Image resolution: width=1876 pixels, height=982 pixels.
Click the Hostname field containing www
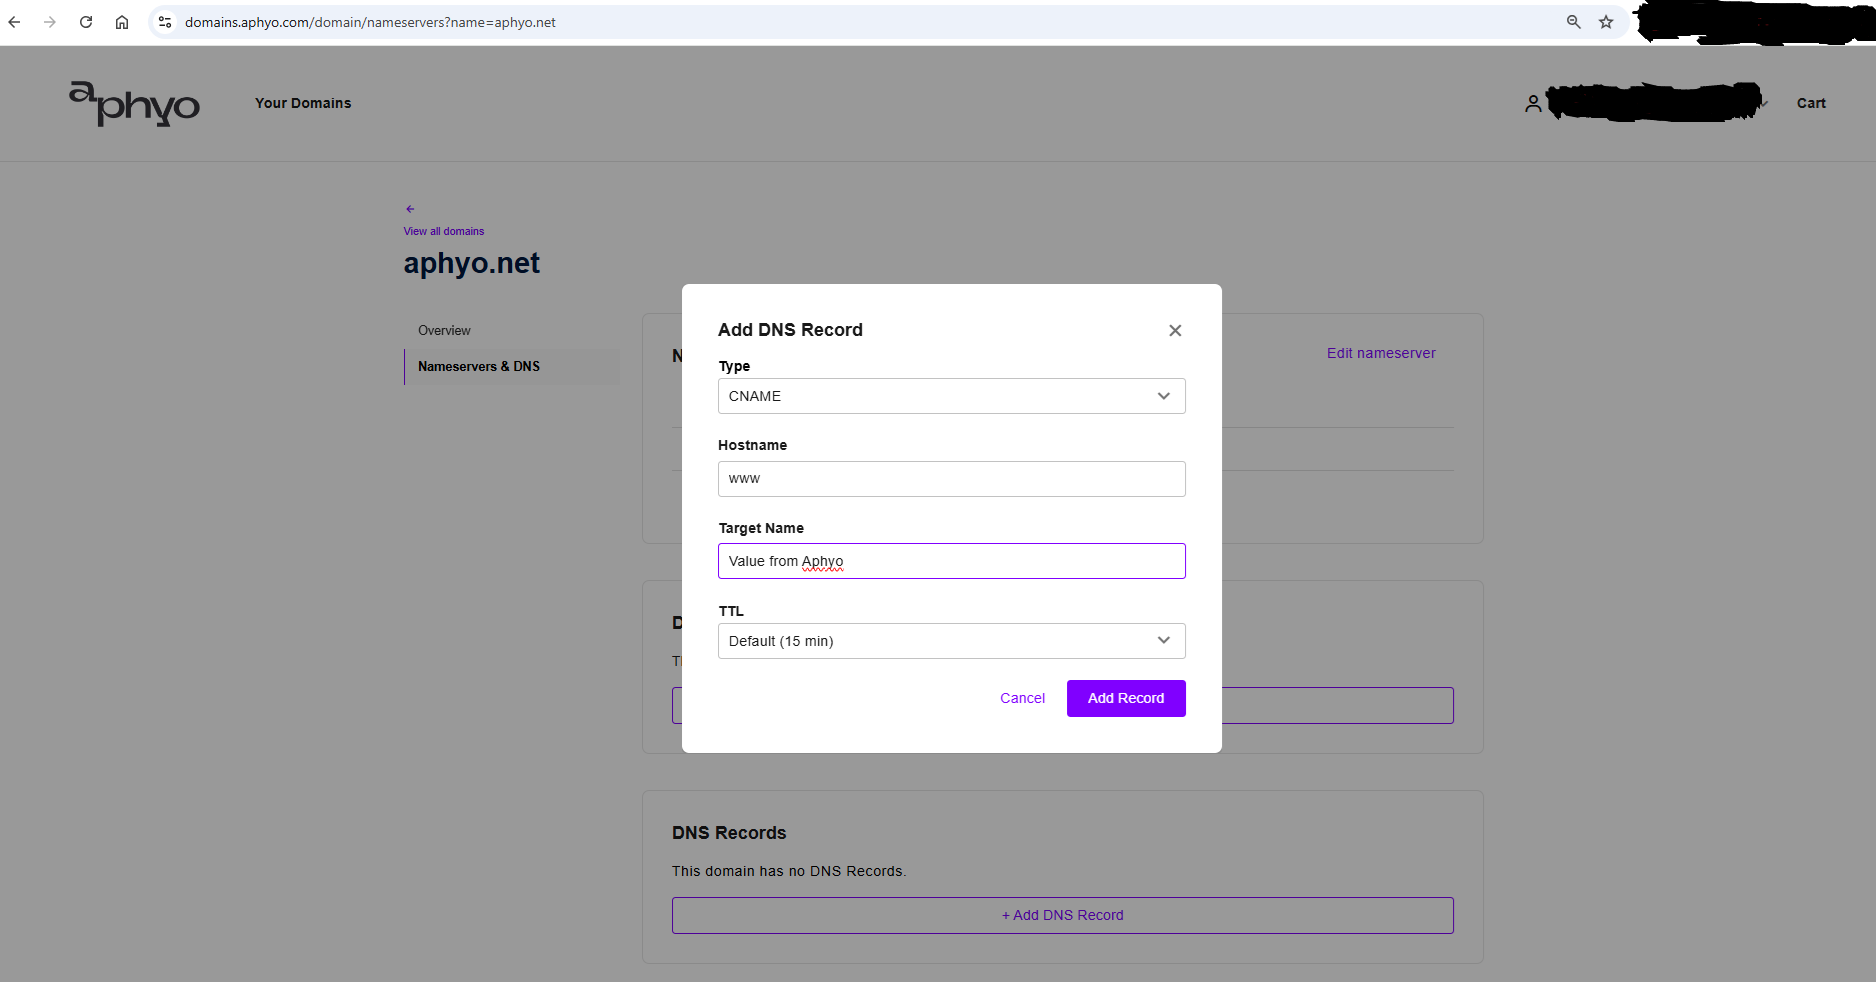(952, 479)
